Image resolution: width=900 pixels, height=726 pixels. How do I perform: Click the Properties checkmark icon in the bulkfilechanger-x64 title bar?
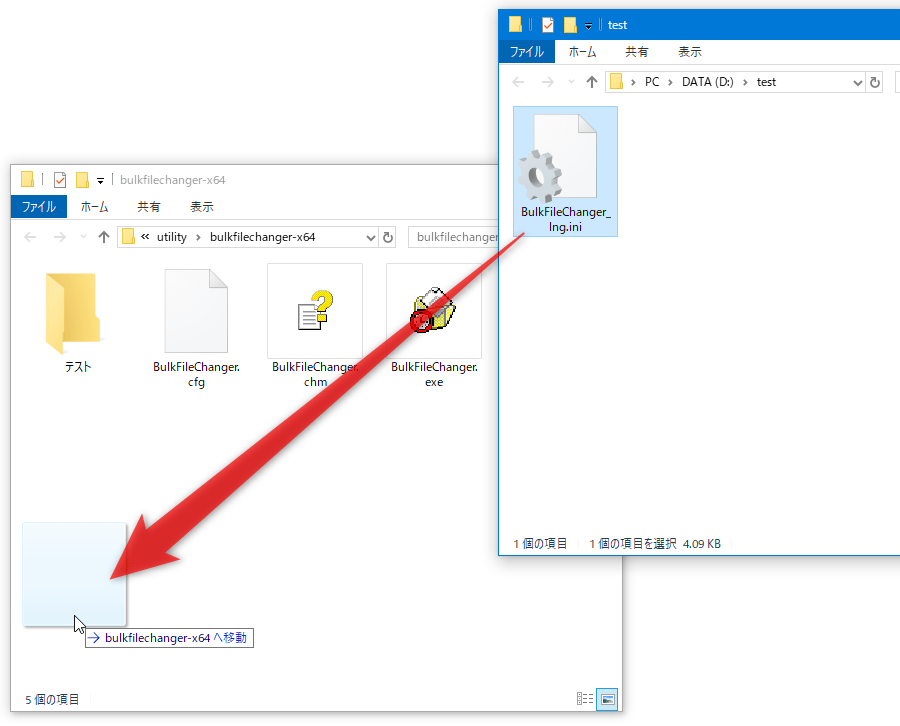point(60,180)
